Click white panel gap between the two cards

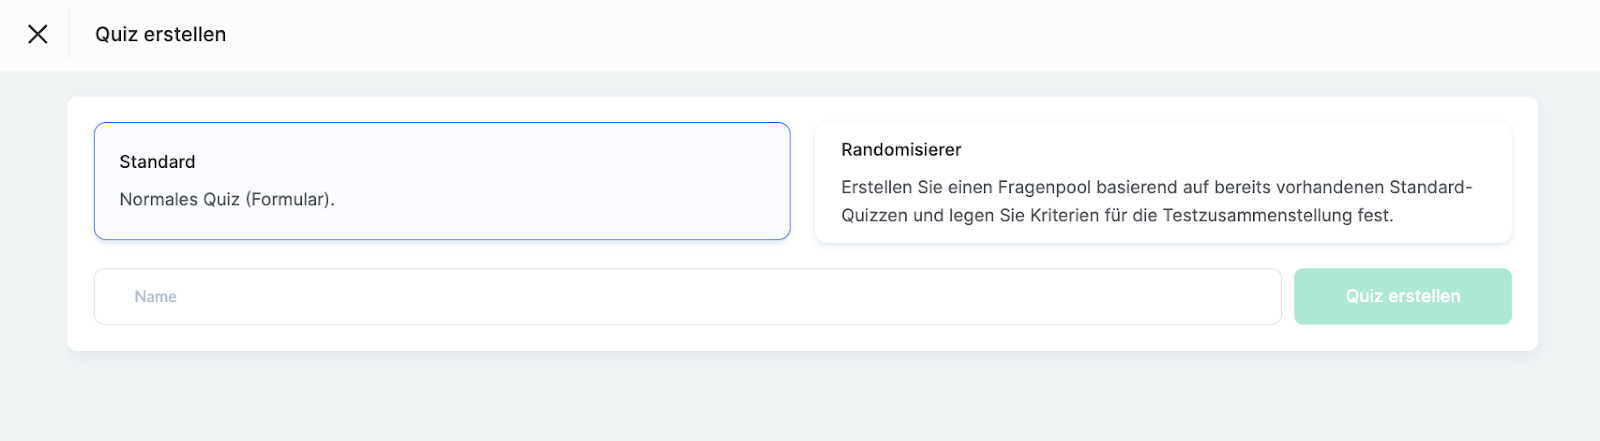[x=803, y=181]
